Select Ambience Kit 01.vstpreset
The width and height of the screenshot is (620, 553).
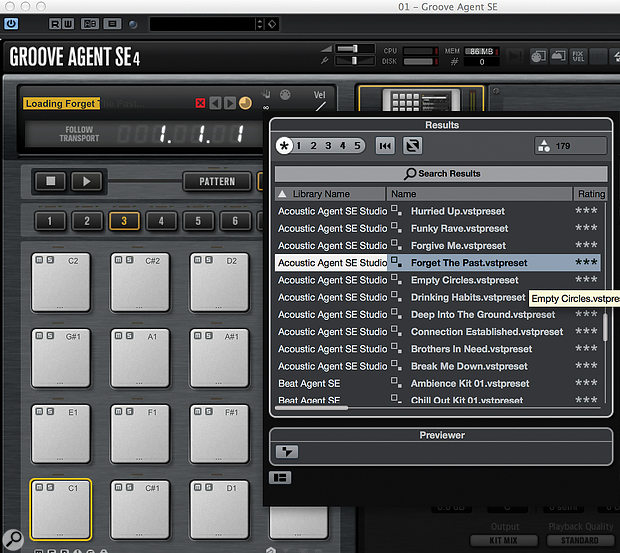coord(470,383)
